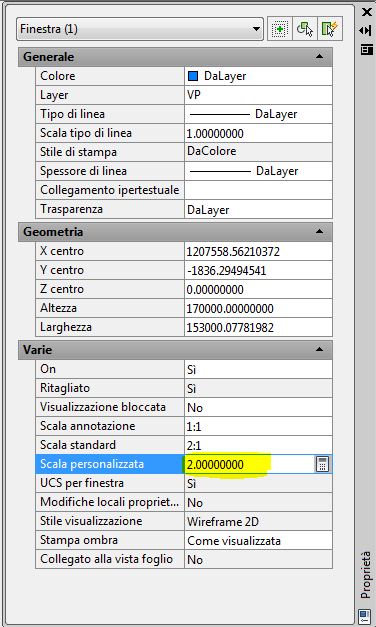Edit Y centro value -1836.29494541
This screenshot has width=376, height=627.
click(258, 270)
